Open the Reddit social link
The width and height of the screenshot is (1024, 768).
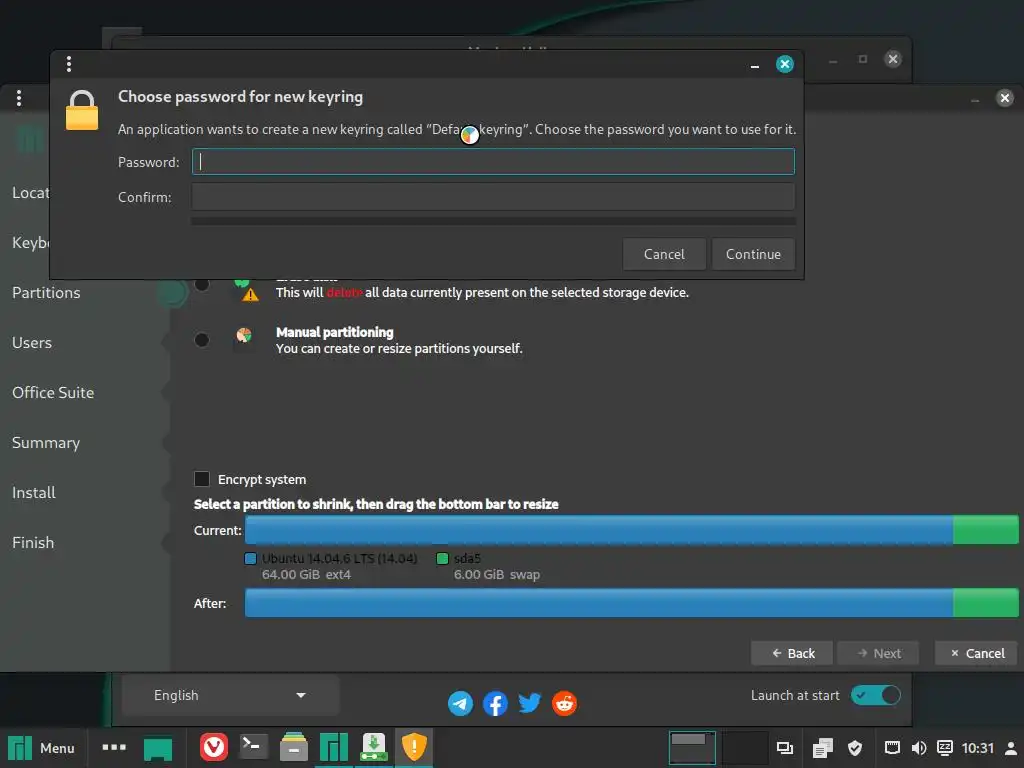(564, 703)
